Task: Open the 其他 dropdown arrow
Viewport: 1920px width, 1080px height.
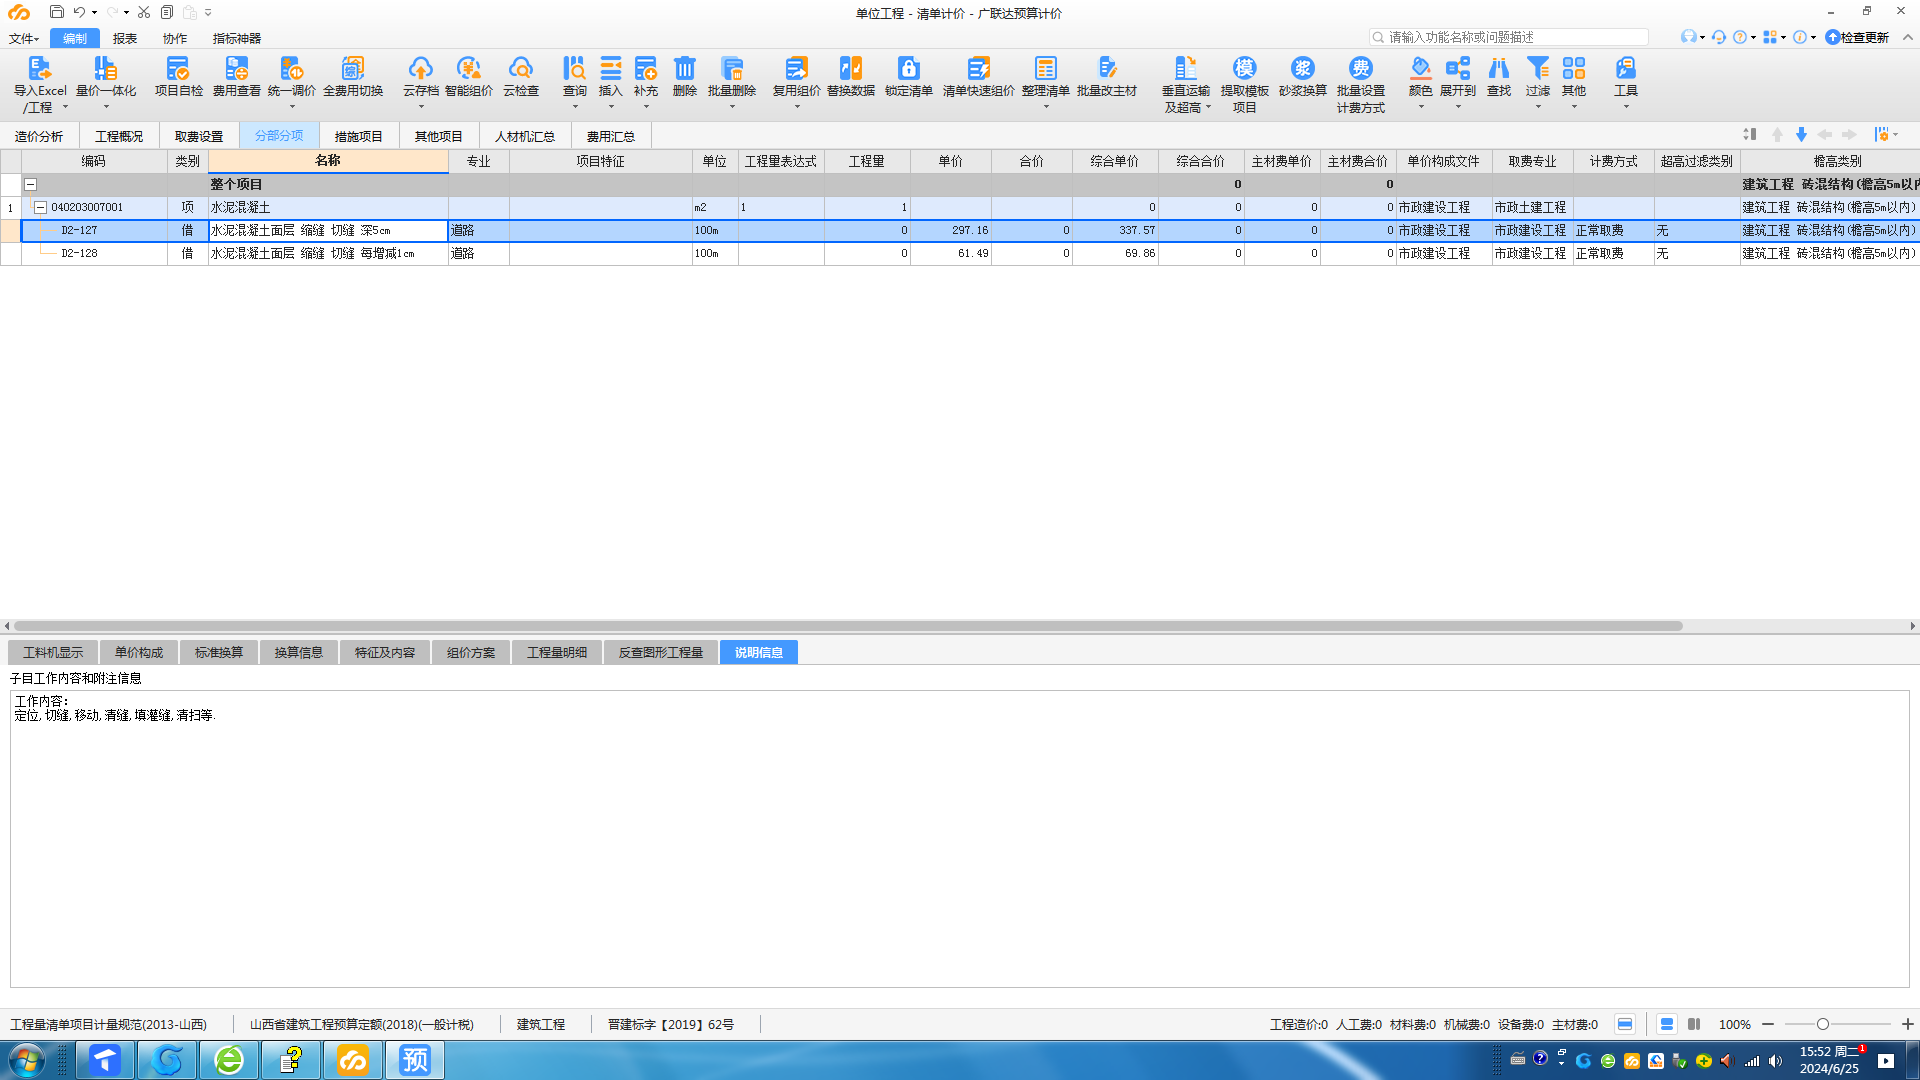Action: click(1573, 107)
